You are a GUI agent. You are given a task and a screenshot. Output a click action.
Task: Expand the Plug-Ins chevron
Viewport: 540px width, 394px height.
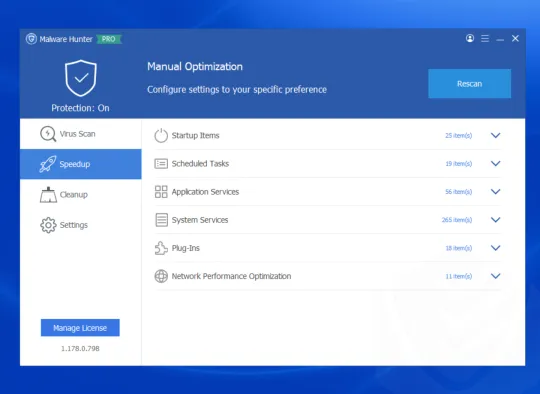(x=495, y=248)
